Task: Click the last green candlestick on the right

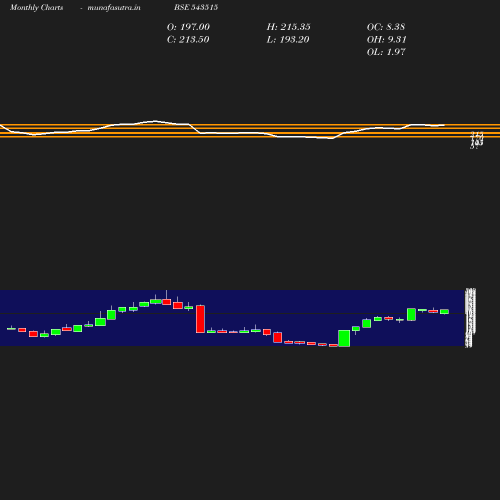Action: 444,312
